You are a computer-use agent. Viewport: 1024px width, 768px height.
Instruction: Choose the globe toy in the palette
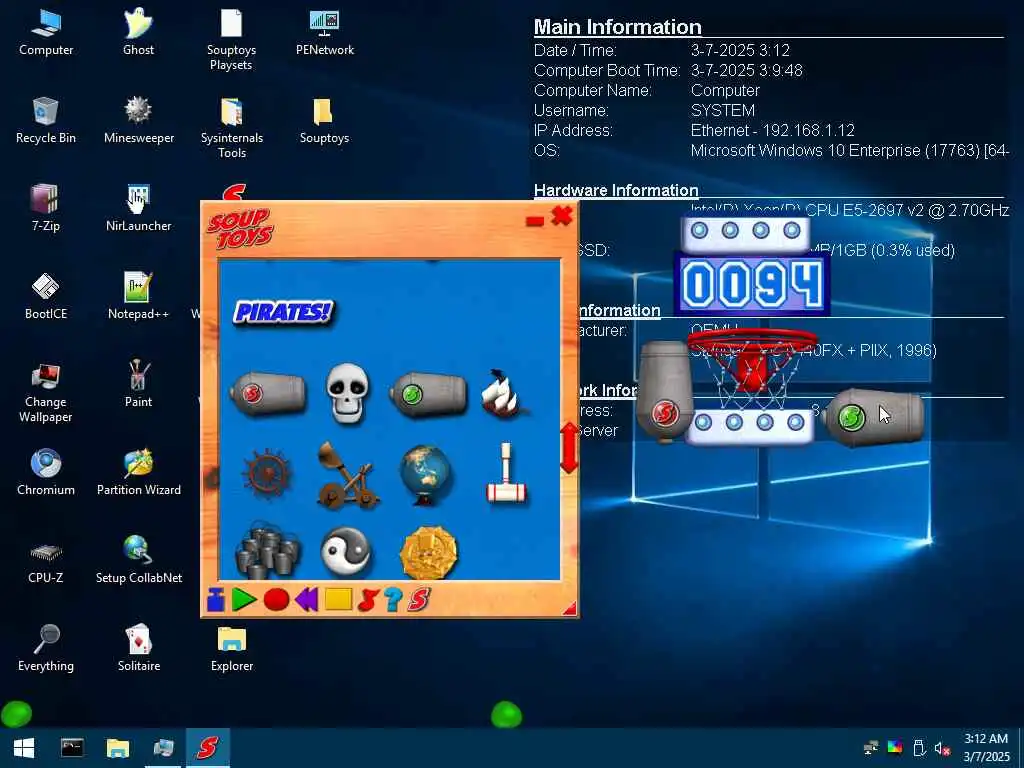click(426, 474)
